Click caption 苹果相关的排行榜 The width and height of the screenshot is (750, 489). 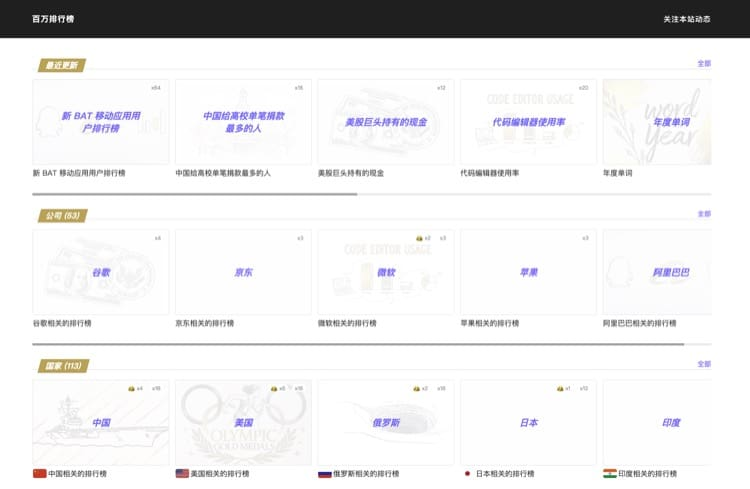[x=489, y=323]
